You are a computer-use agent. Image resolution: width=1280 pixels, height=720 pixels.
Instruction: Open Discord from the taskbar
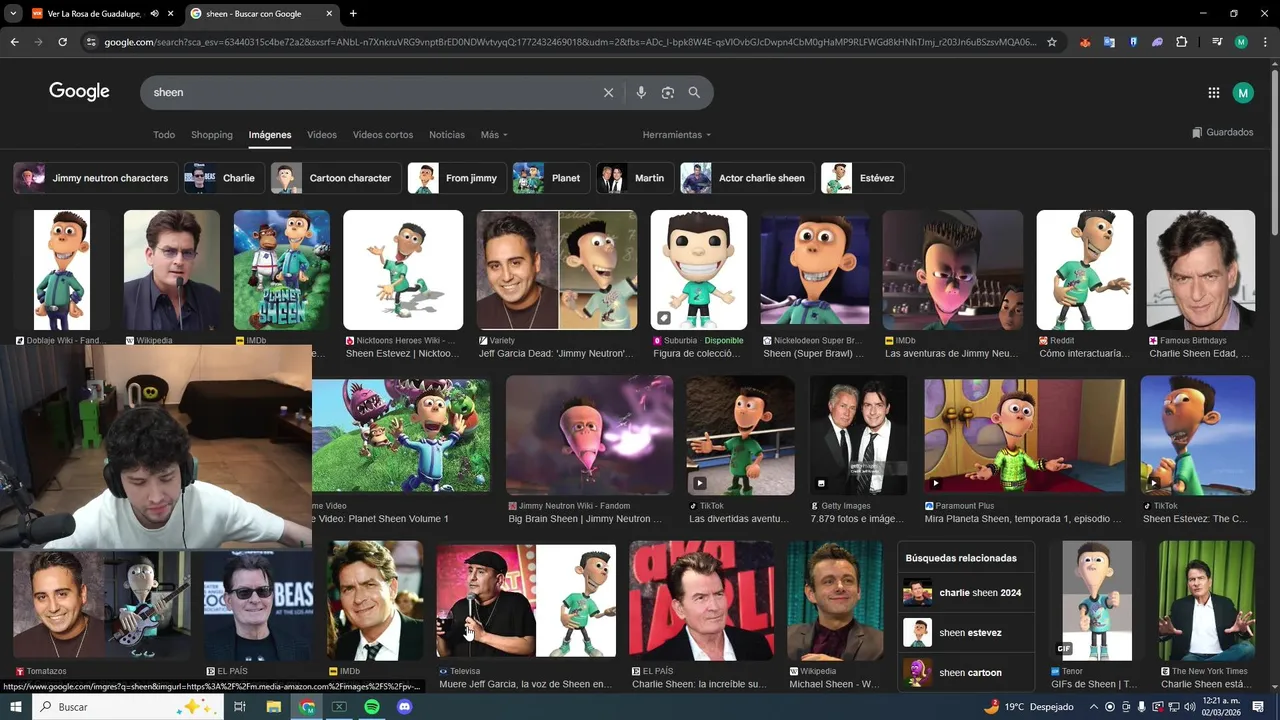[x=404, y=707]
